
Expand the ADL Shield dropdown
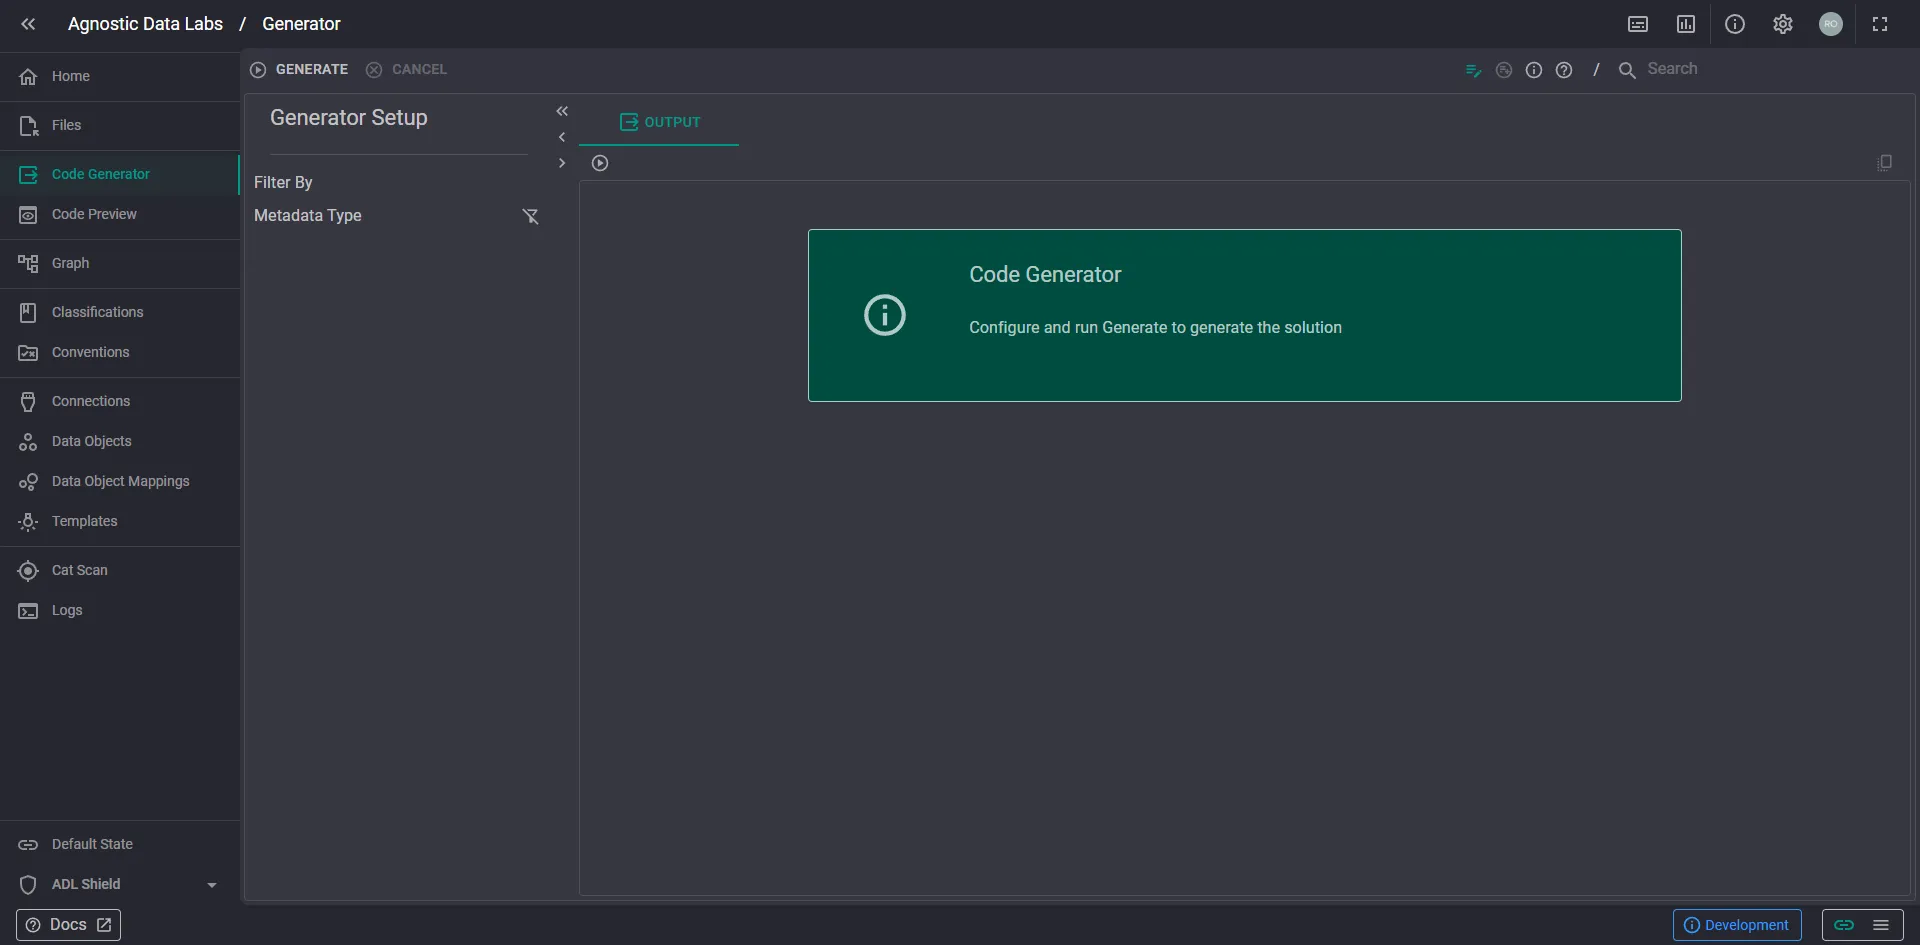pyautogui.click(x=211, y=884)
